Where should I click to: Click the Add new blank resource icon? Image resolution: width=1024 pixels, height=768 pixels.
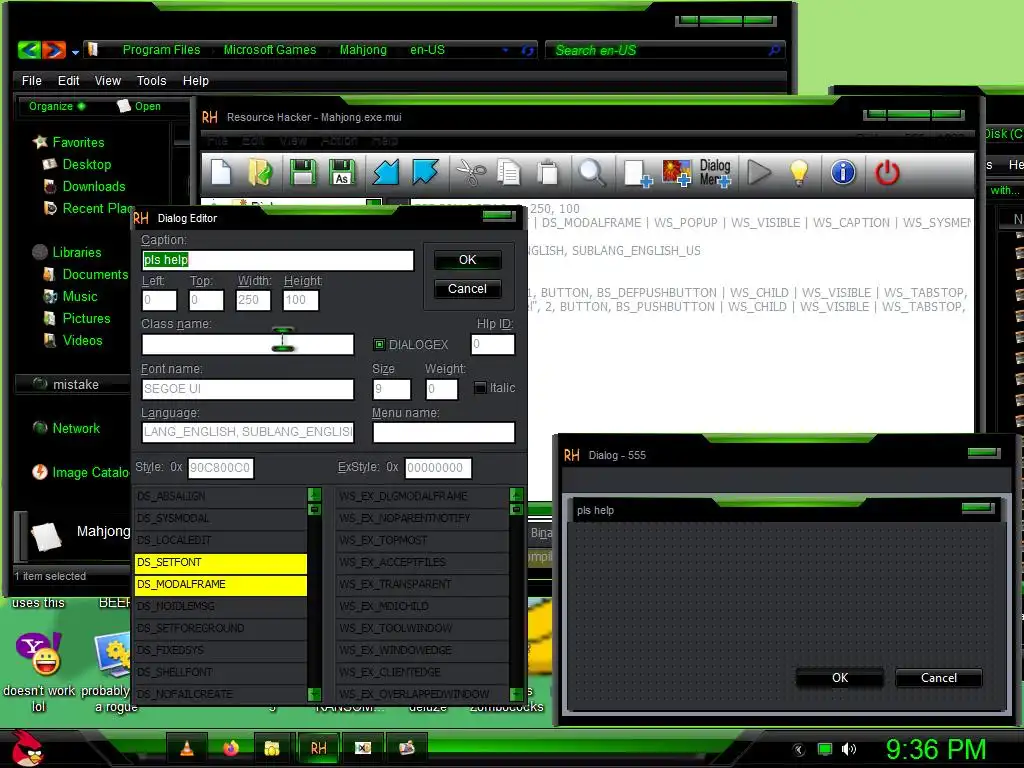tap(637, 173)
